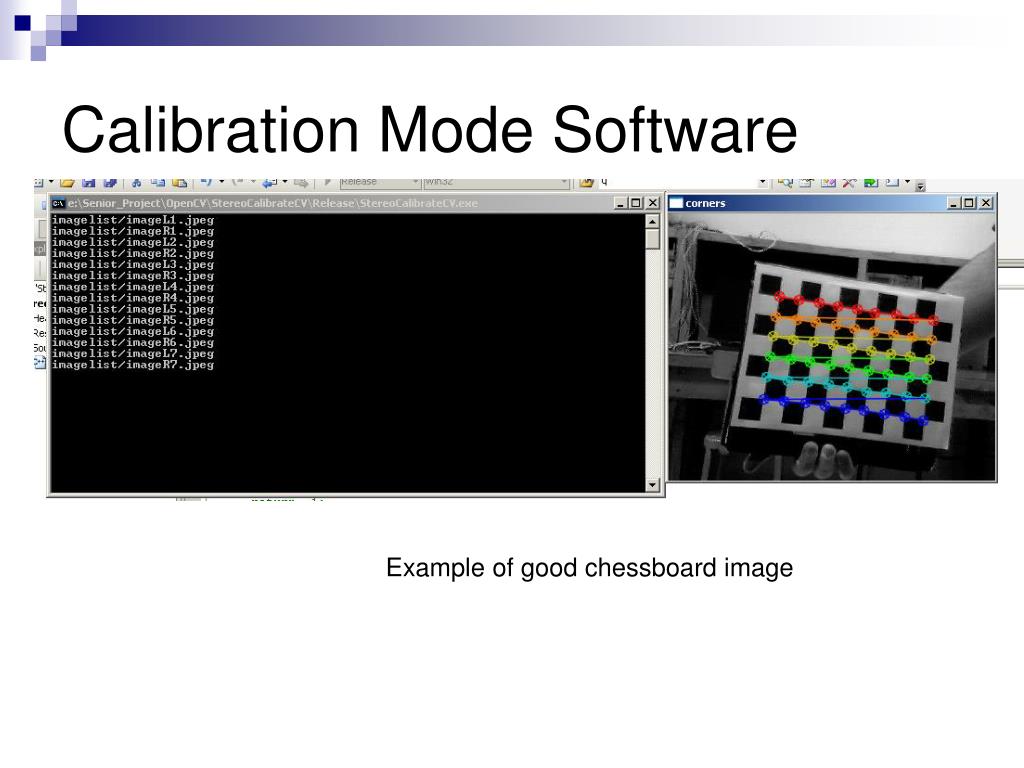Click the line imagelist/imageL1.jpeg
The image size is (1024, 768).
point(133,220)
